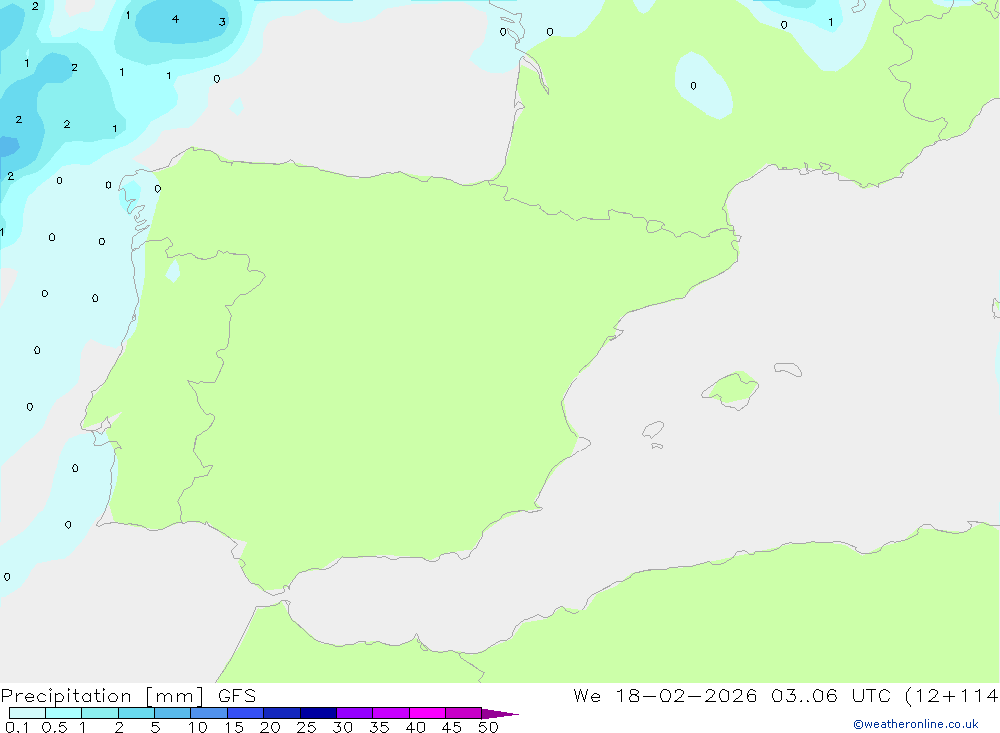Click the legend label "25"
This screenshot has width=1000, height=733.
[x=307, y=727]
